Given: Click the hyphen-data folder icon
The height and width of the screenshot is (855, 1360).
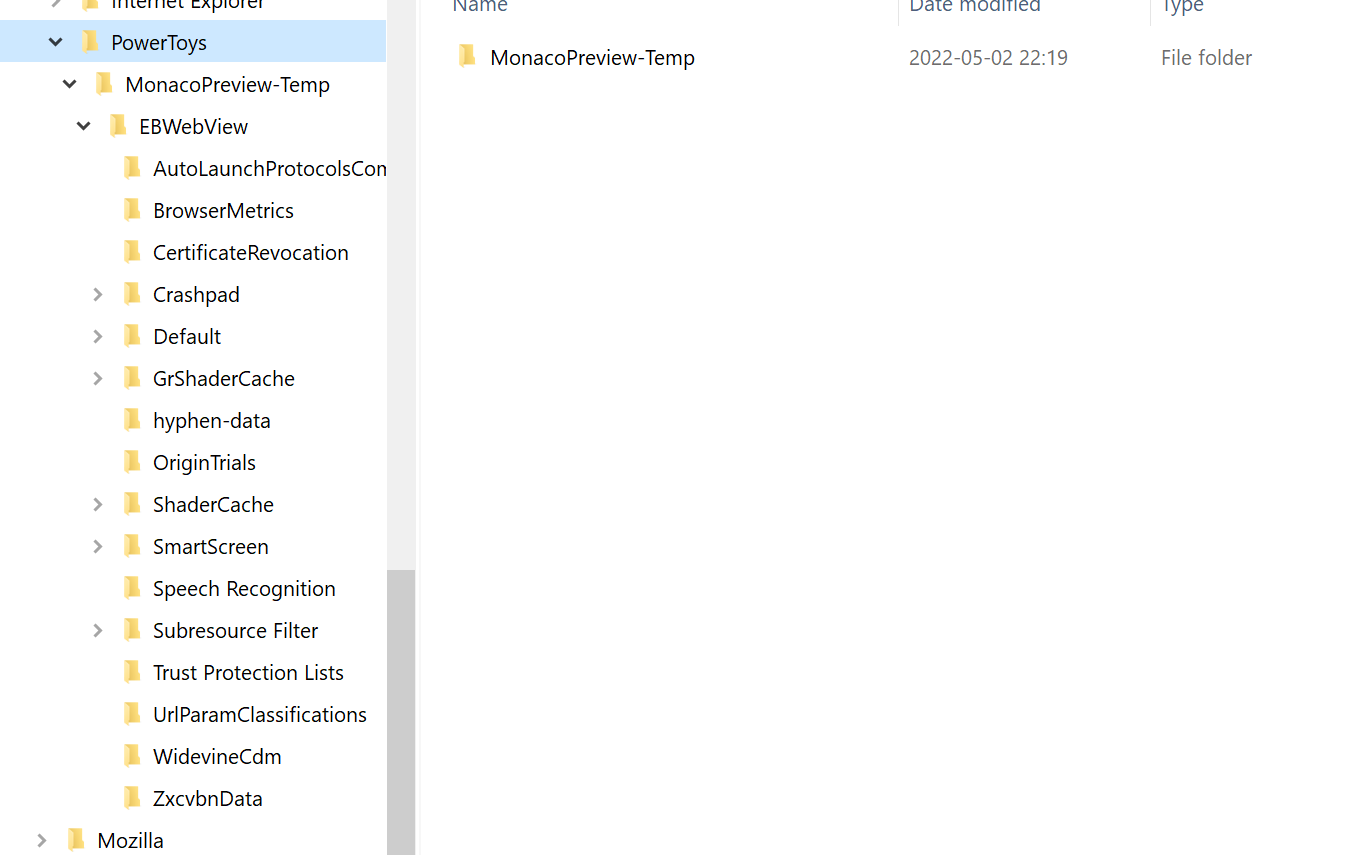Looking at the screenshot, I should pos(132,419).
